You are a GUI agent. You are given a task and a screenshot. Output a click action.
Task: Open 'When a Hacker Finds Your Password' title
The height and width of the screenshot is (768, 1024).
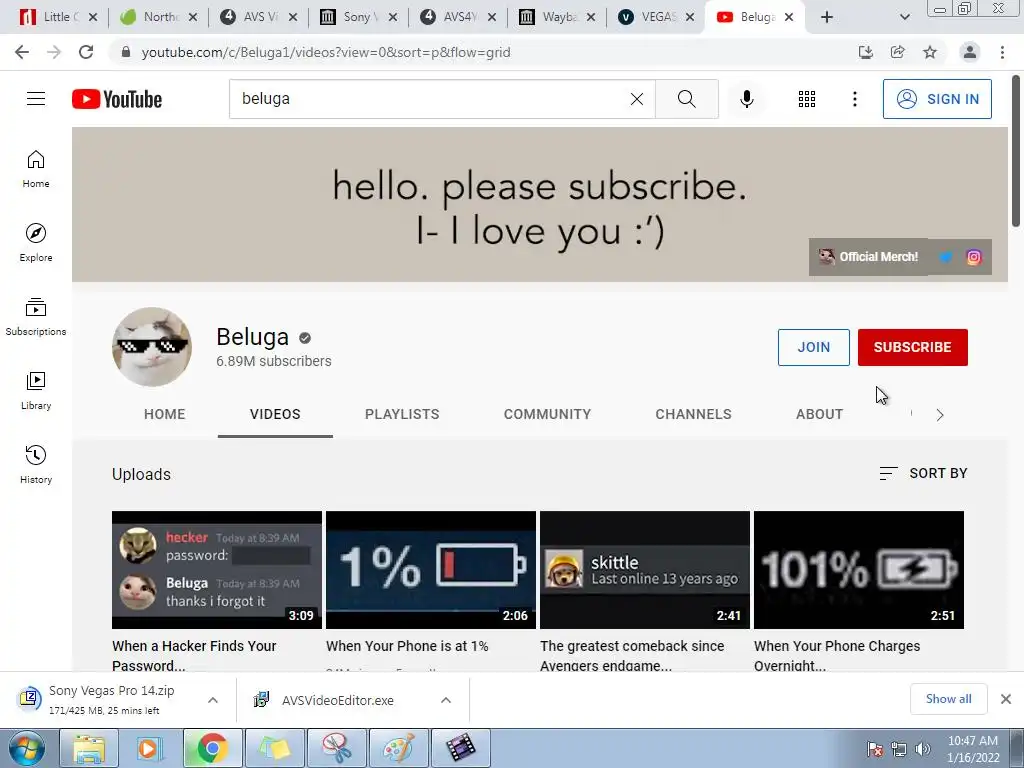[x=194, y=655]
